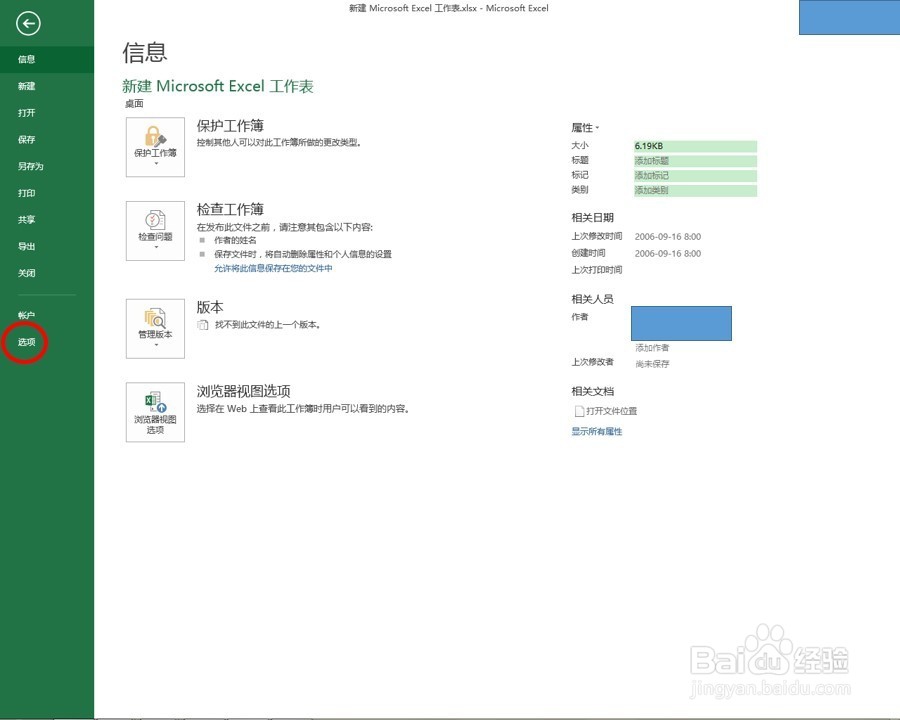Viewport: 900px width, 720px height.
Task: Click the 浏览器视图选项 button
Action: [155, 412]
